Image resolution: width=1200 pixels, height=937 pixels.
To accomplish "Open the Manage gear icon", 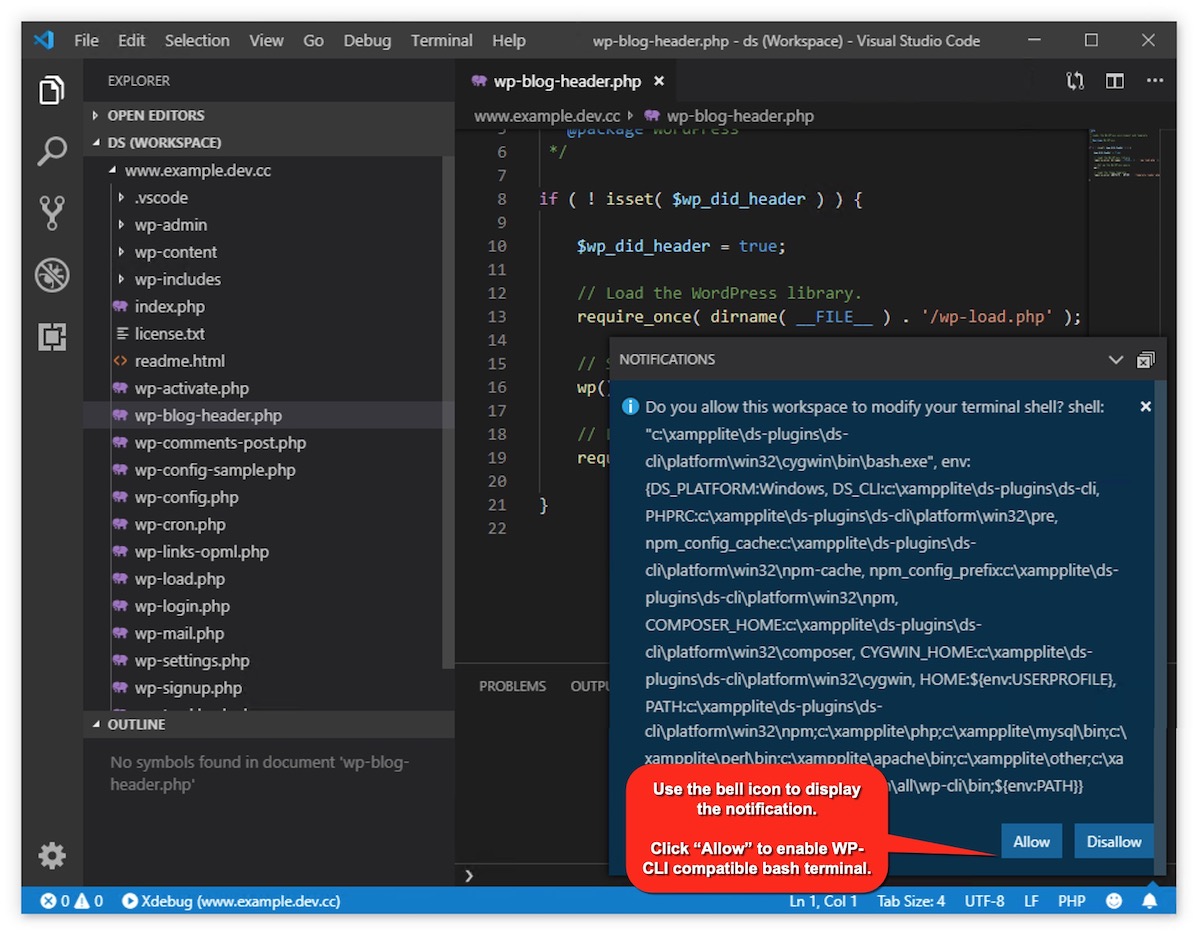I will tap(52, 855).
